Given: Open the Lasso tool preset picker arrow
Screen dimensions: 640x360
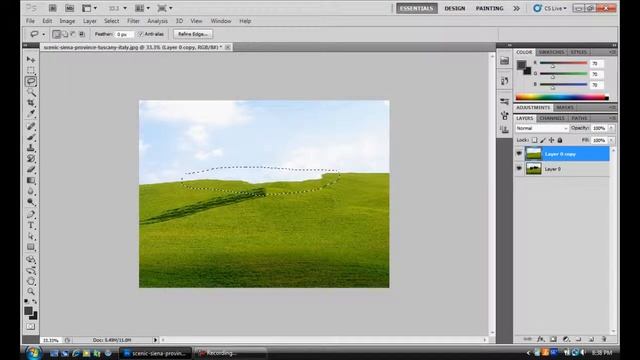Looking at the screenshot, I should 43,34.
